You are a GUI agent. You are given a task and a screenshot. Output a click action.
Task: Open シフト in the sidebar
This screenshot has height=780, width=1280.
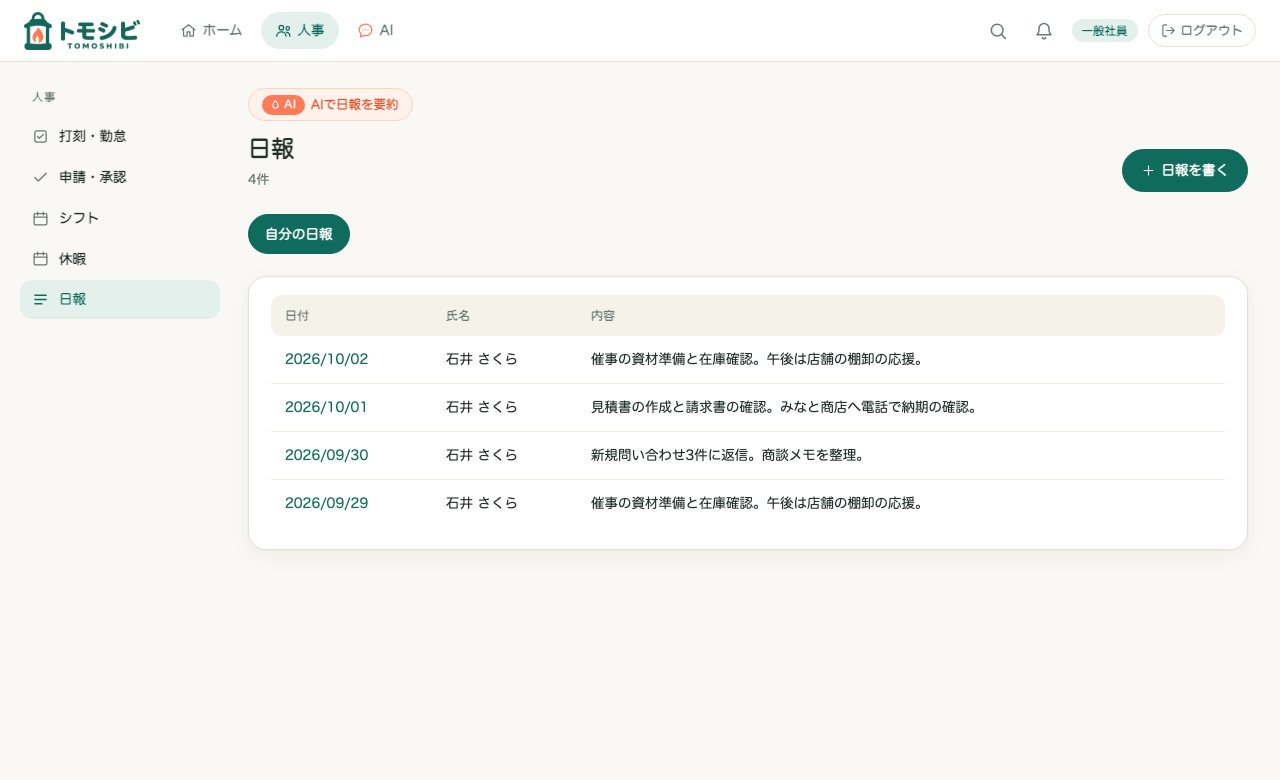(120, 218)
